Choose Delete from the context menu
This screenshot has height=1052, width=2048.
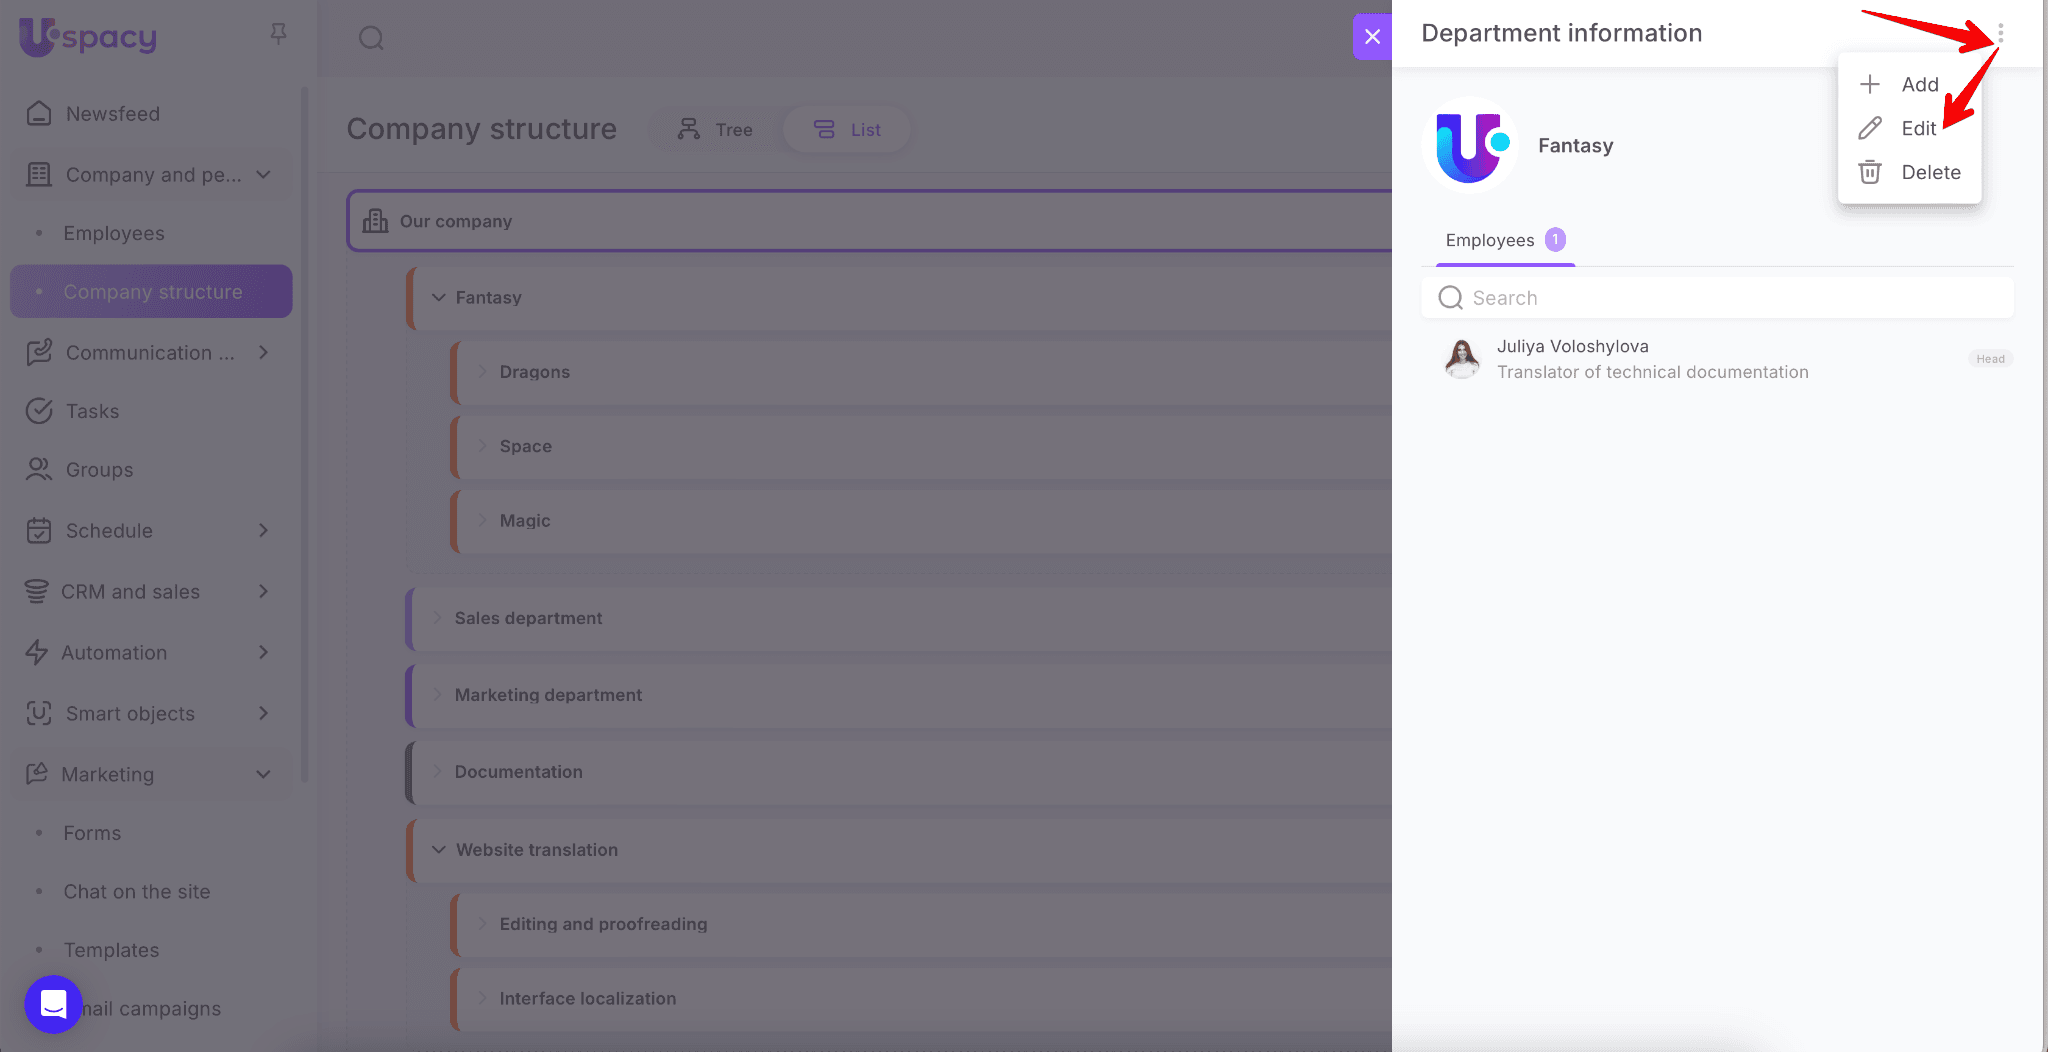tap(1929, 173)
